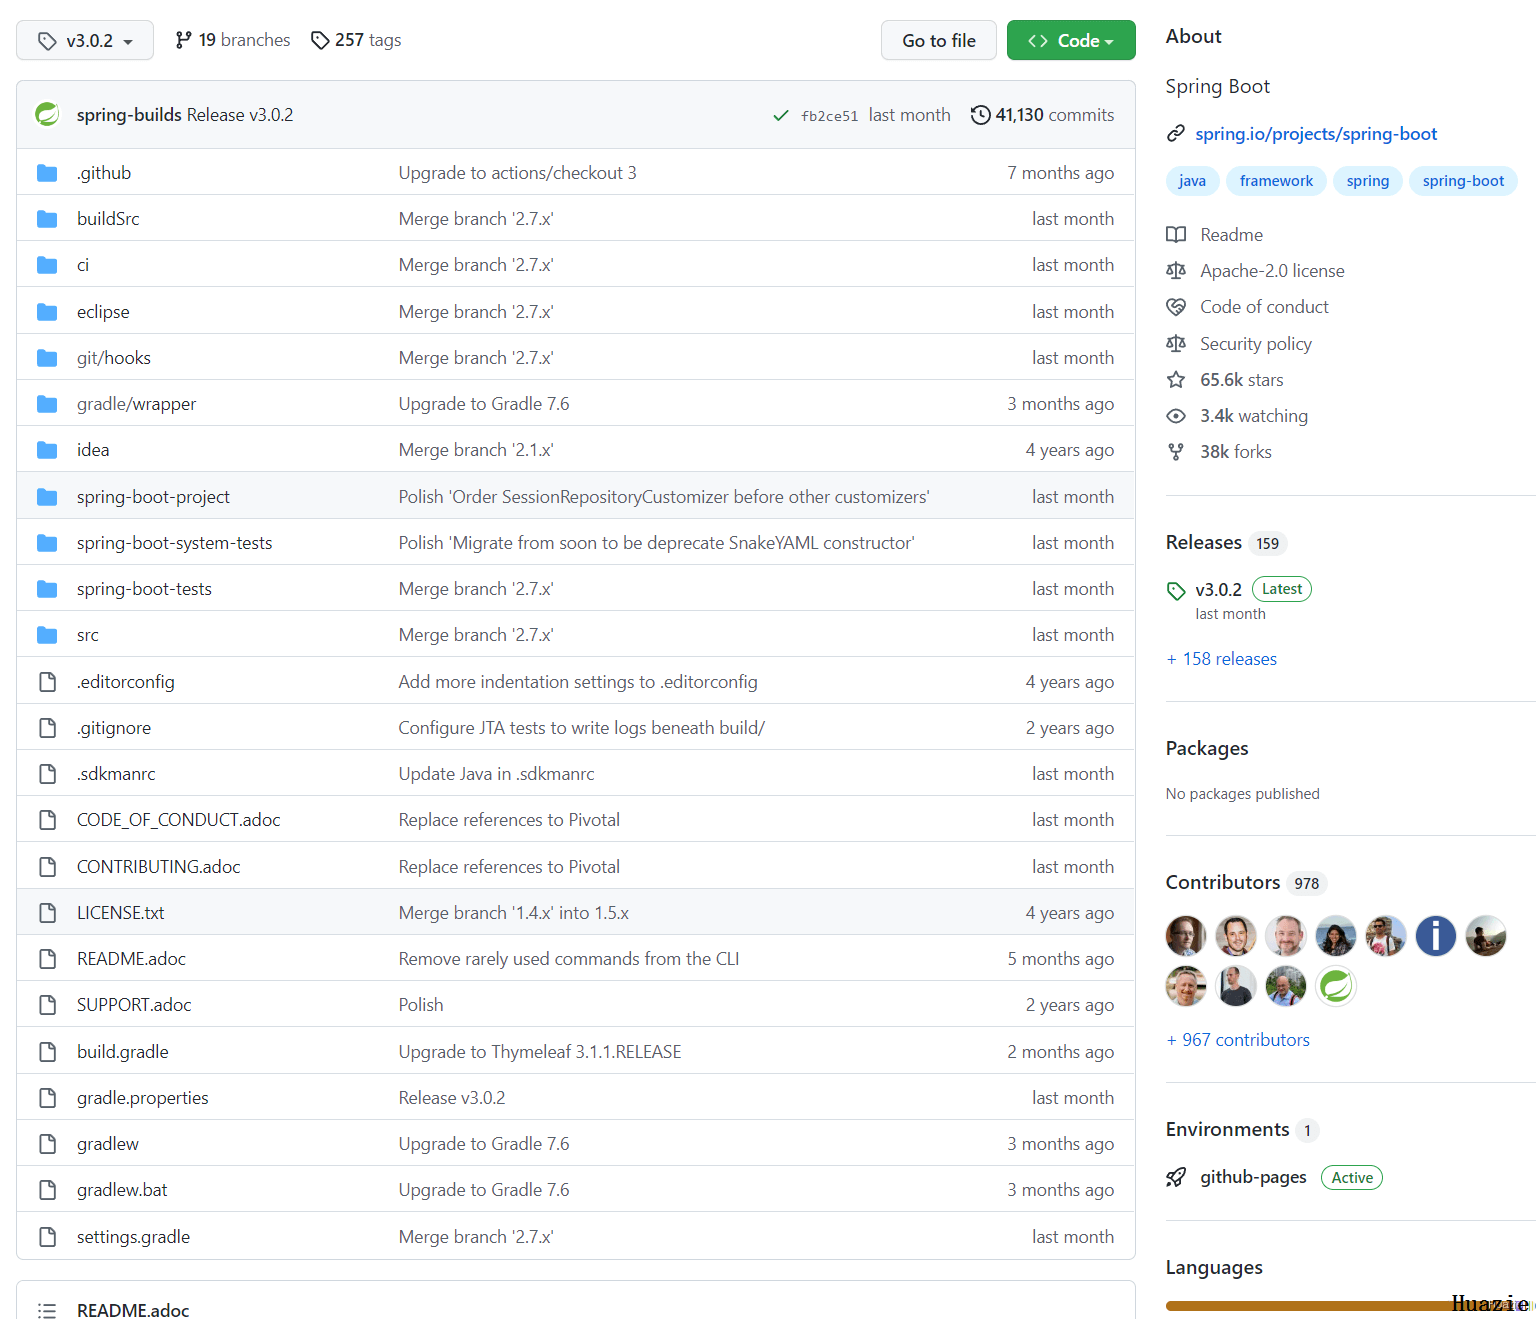Screen dimensions: 1538x1319
Task: Click the settings.gradle file icon
Action: tap(47, 1237)
